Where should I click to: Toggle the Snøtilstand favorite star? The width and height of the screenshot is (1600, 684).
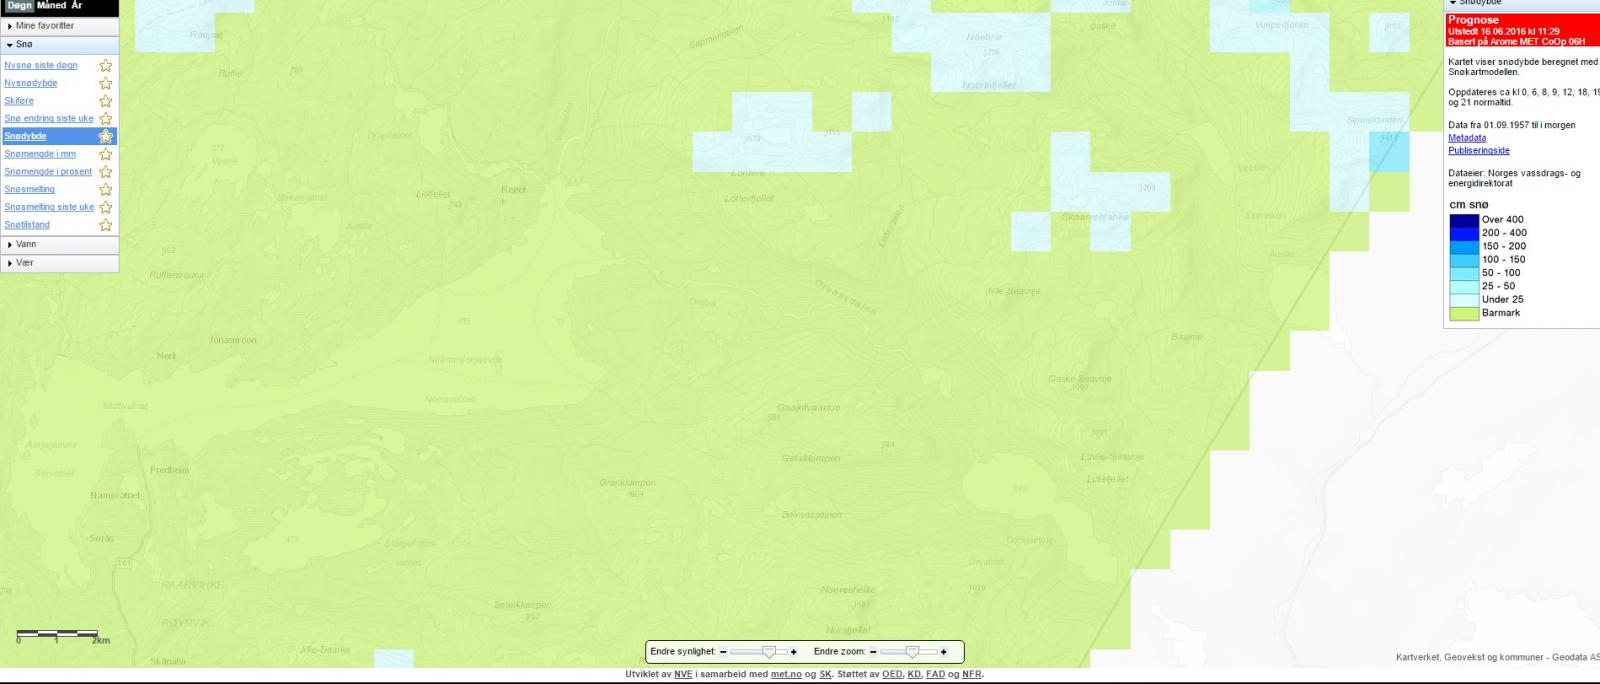click(105, 225)
